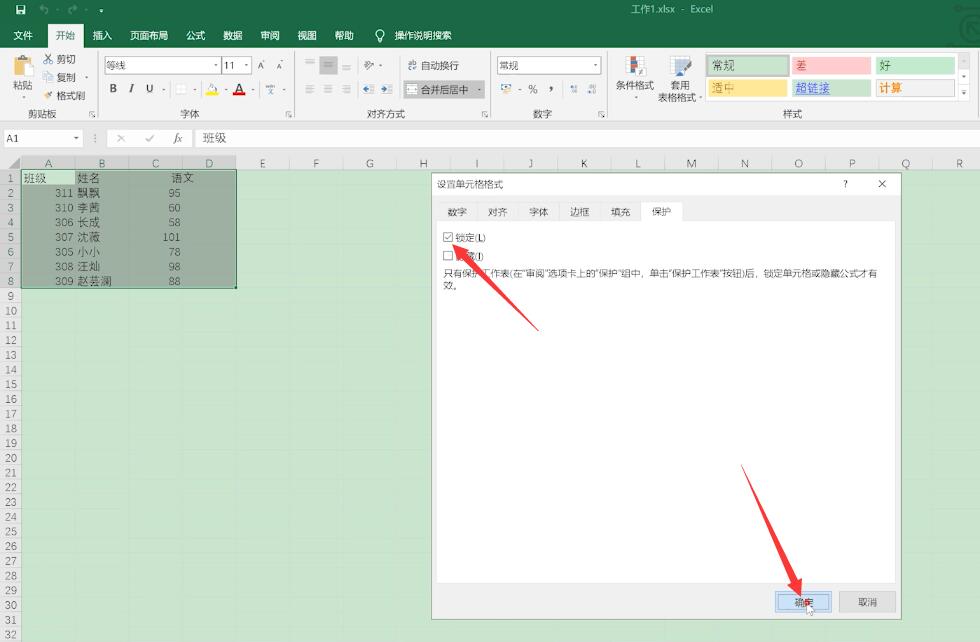Click the 自动换行 wrap text button

[x=433, y=66]
